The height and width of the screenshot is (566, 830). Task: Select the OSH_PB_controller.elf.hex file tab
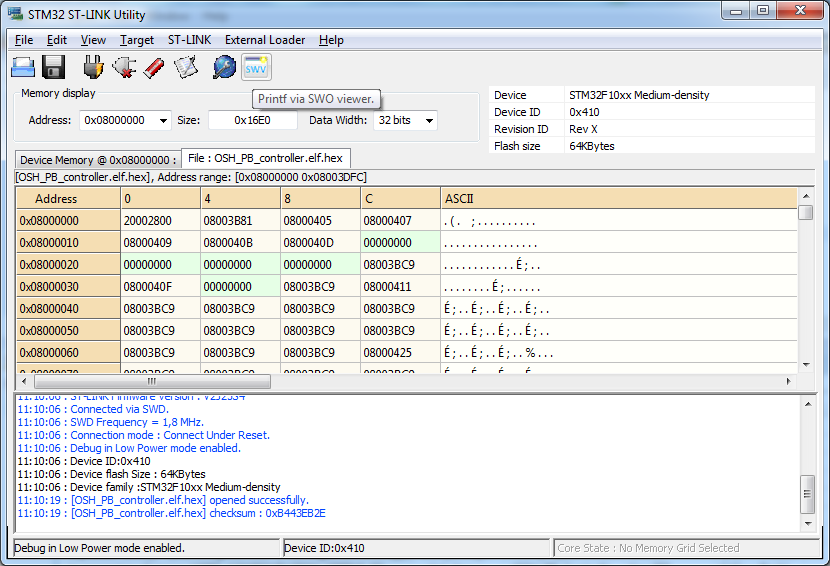(x=265, y=158)
